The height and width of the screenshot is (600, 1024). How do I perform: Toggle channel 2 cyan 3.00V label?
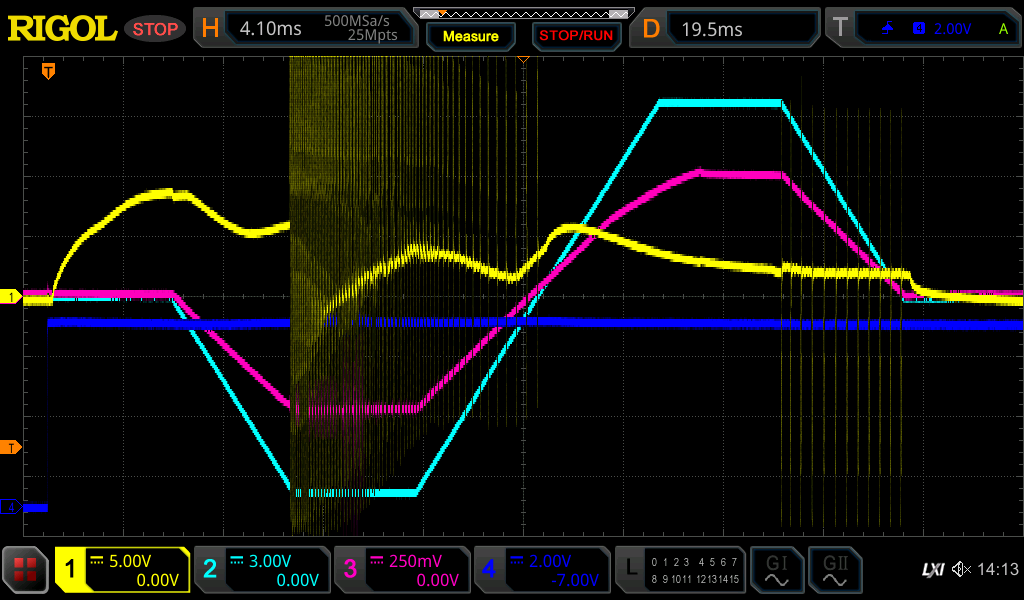262,570
